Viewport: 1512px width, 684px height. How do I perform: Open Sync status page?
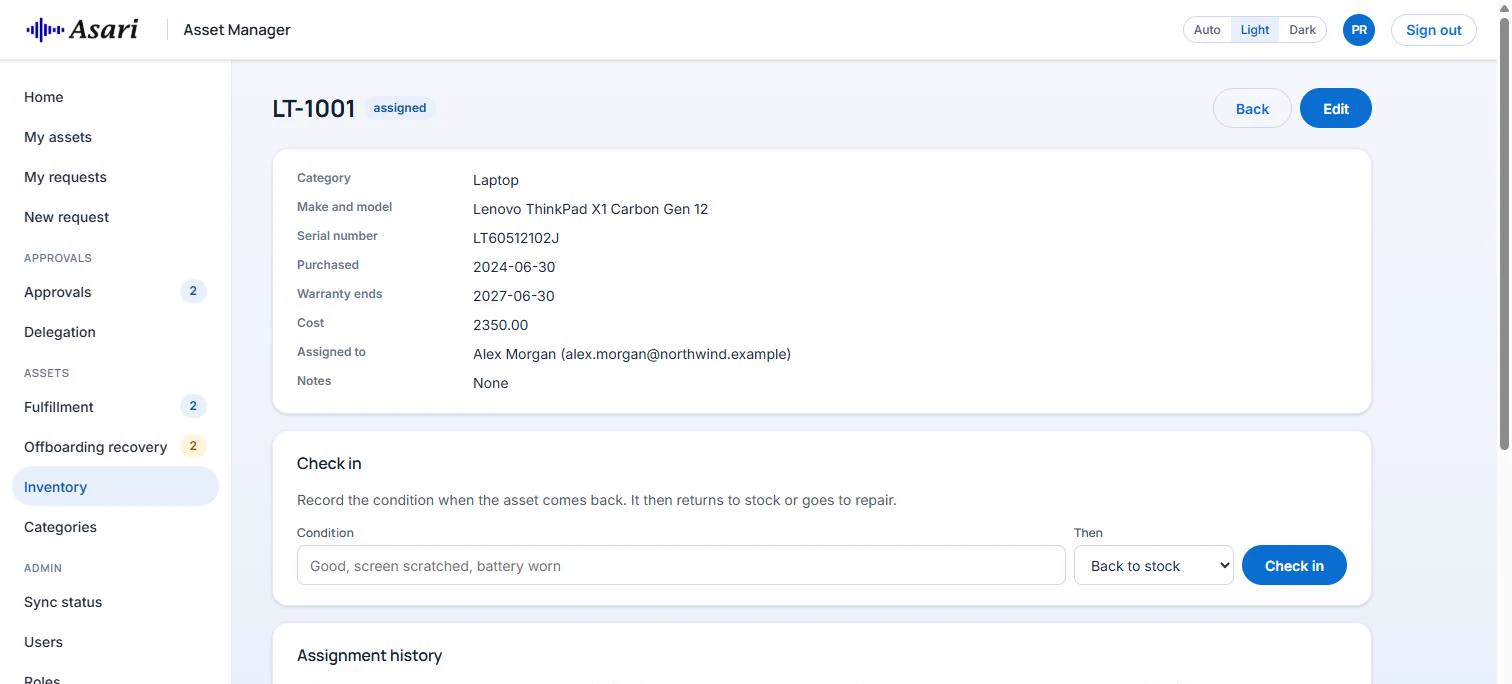115,602
